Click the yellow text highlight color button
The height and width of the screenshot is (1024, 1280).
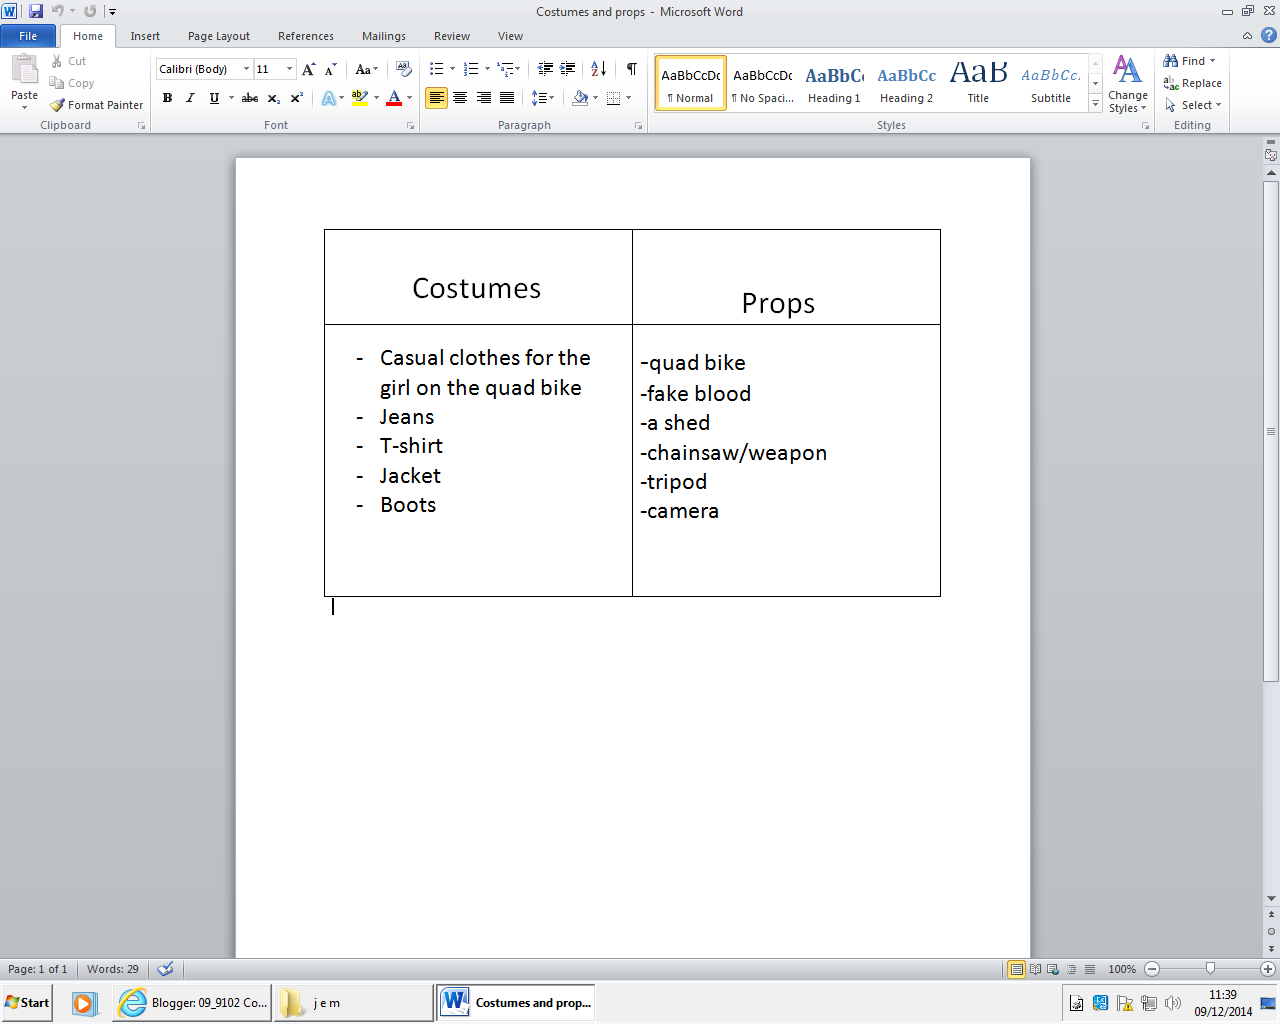point(360,98)
